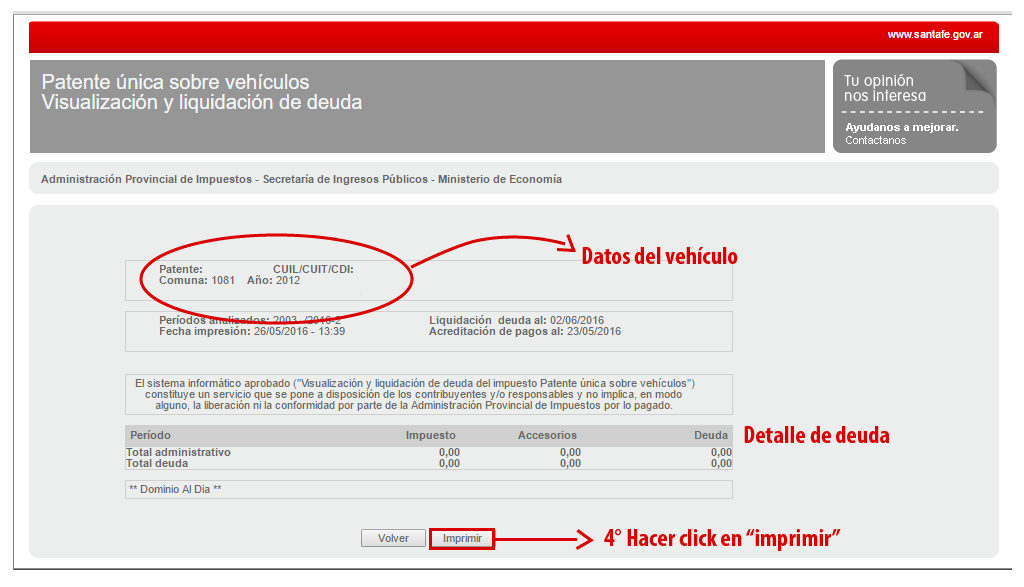Click the Total deuda row label
1024x587 pixels.
(156, 464)
